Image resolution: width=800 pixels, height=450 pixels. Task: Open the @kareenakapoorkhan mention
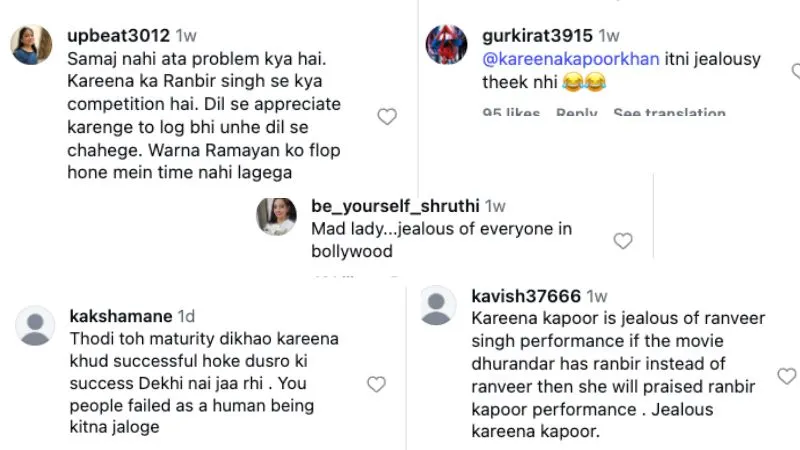click(x=570, y=58)
